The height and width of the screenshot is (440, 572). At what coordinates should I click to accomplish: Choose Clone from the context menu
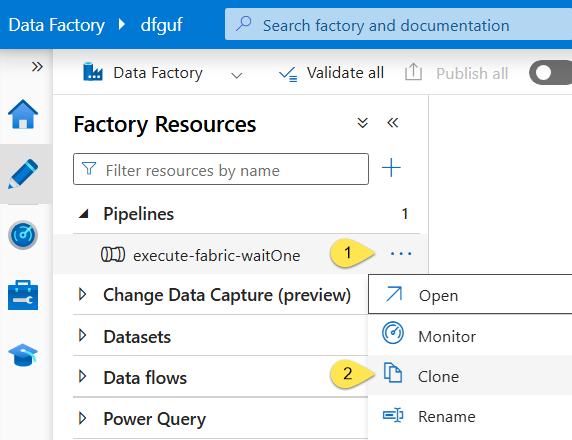[x=470, y=375]
